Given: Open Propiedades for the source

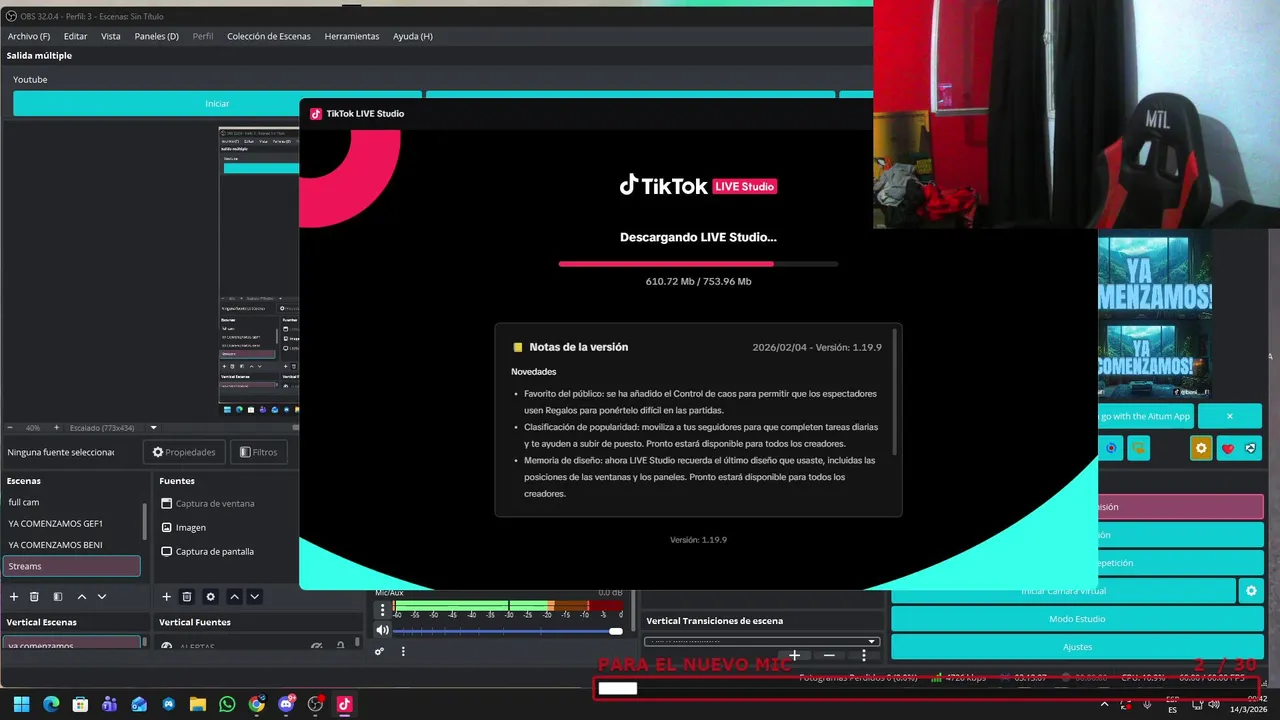Looking at the screenshot, I should point(184,452).
